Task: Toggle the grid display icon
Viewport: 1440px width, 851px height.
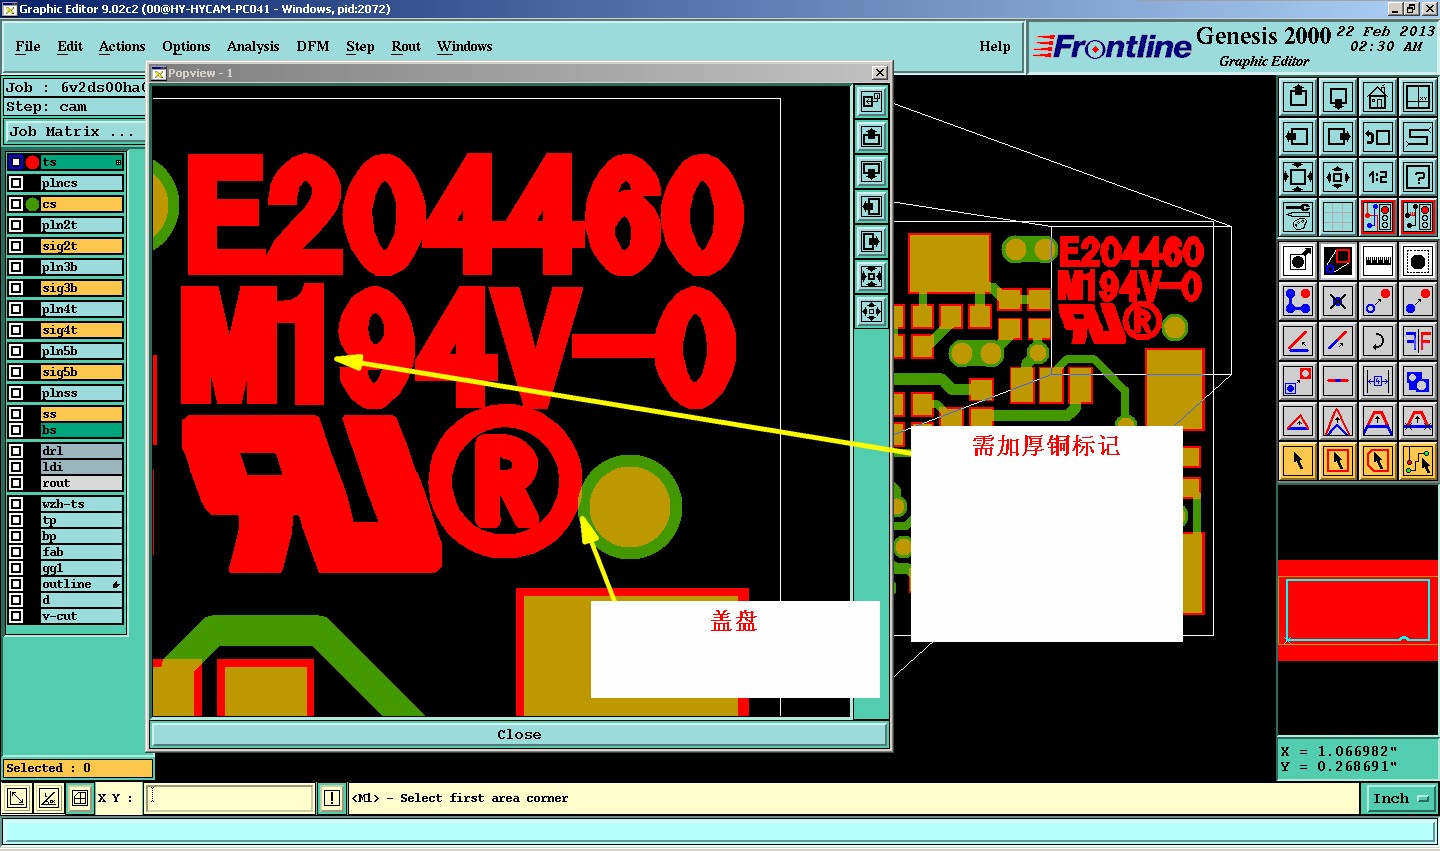Action: 1338,217
